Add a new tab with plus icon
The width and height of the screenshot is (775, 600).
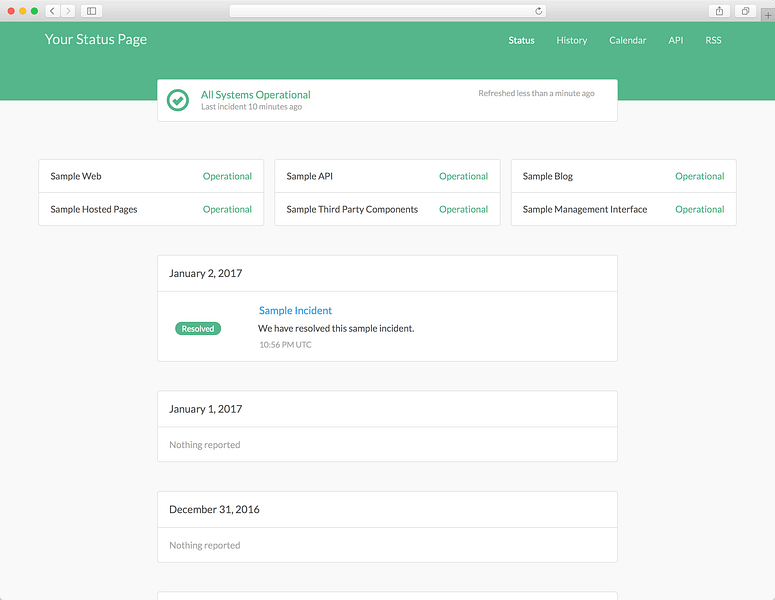pos(768,15)
